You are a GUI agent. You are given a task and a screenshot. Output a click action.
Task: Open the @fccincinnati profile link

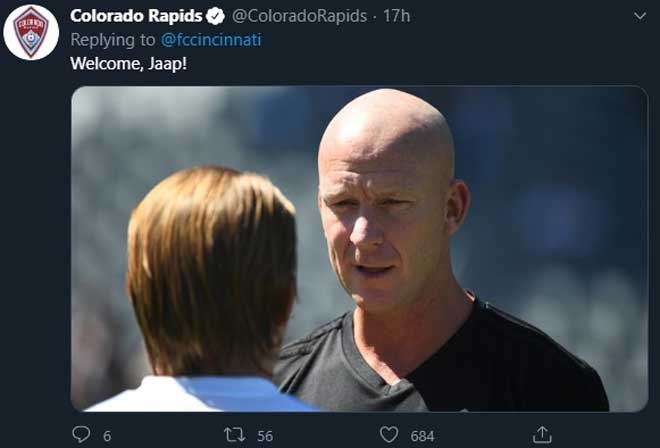coord(211,40)
